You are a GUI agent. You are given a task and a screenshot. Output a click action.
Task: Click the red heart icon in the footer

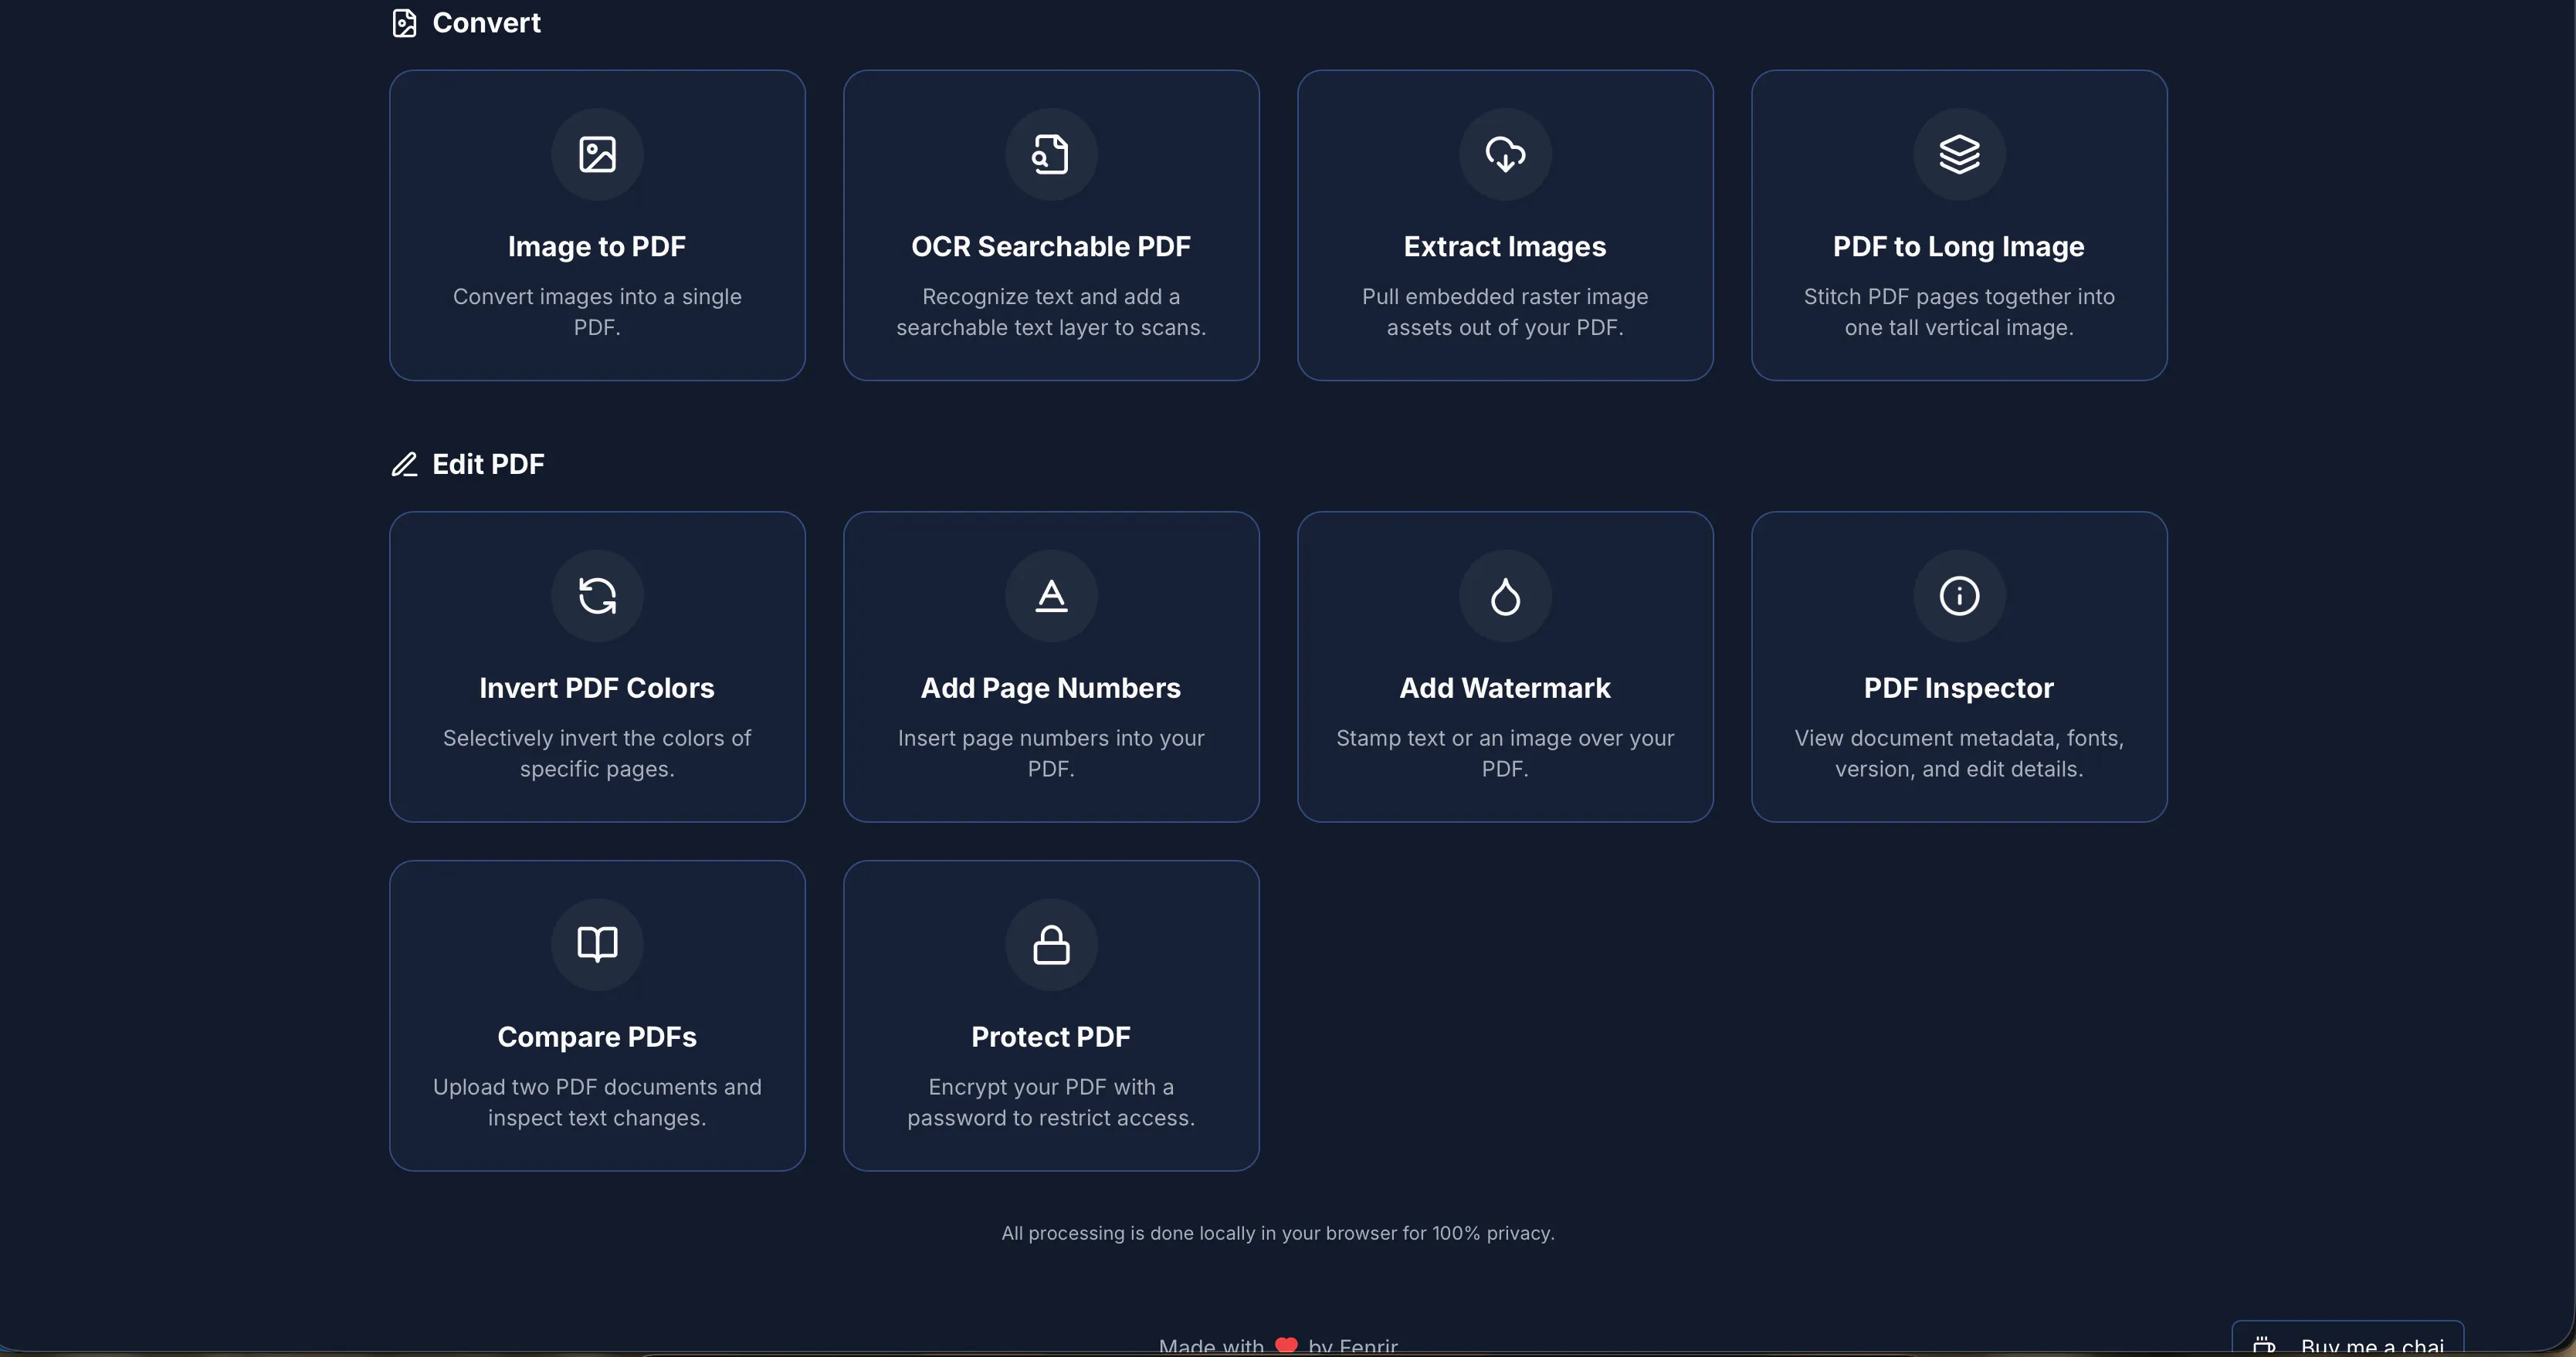[x=1286, y=1346]
